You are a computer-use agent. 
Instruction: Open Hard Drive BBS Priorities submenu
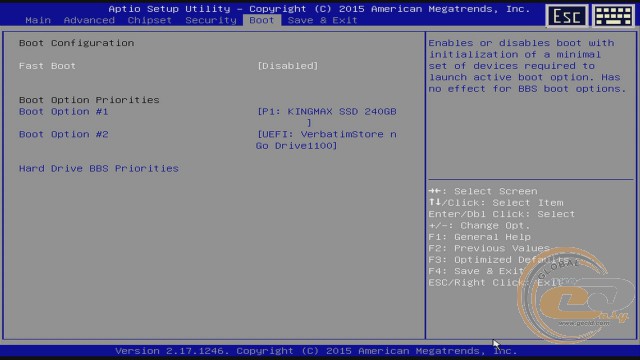pos(99,168)
